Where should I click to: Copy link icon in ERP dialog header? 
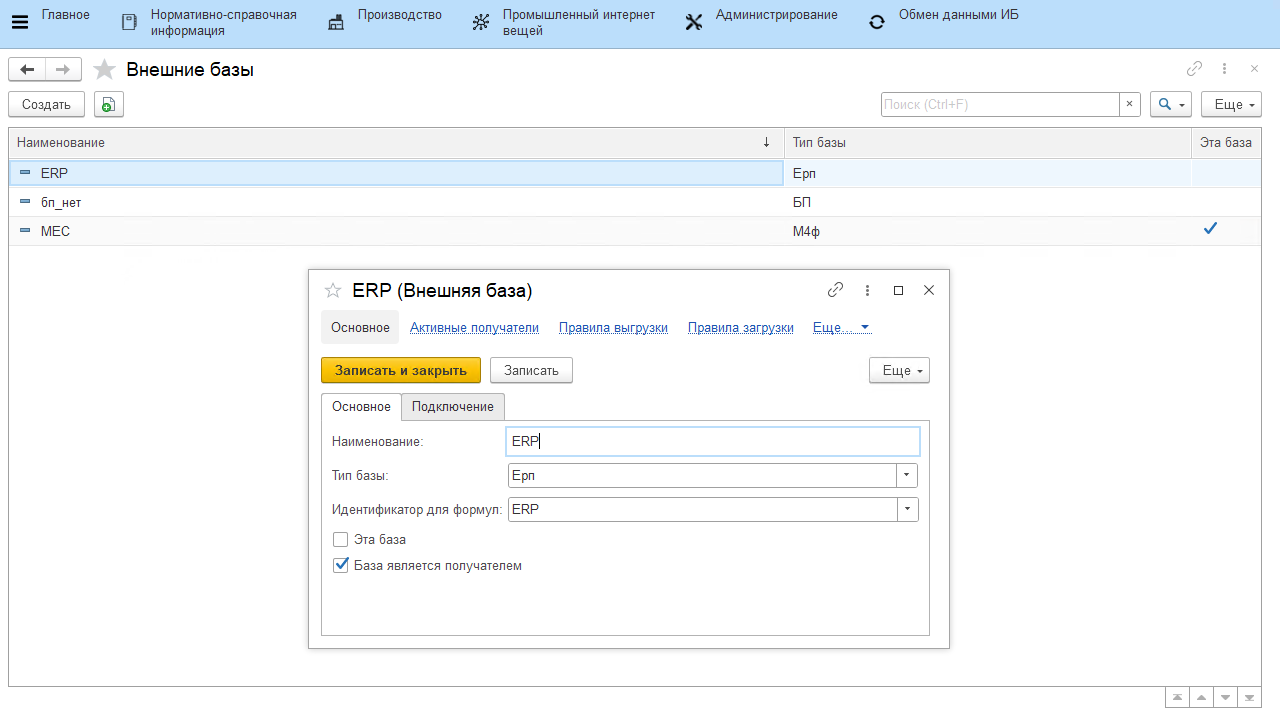(836, 290)
